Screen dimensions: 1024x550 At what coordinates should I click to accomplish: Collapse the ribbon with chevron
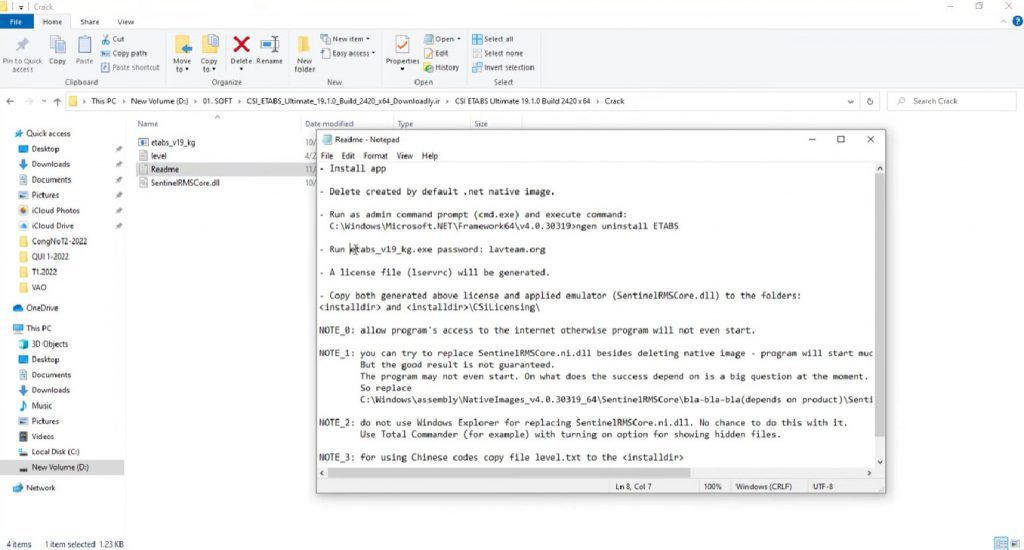point(1004,22)
